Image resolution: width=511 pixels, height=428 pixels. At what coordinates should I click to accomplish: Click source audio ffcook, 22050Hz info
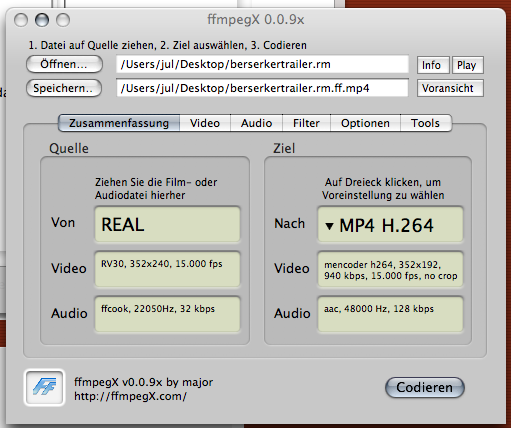click(x=167, y=314)
